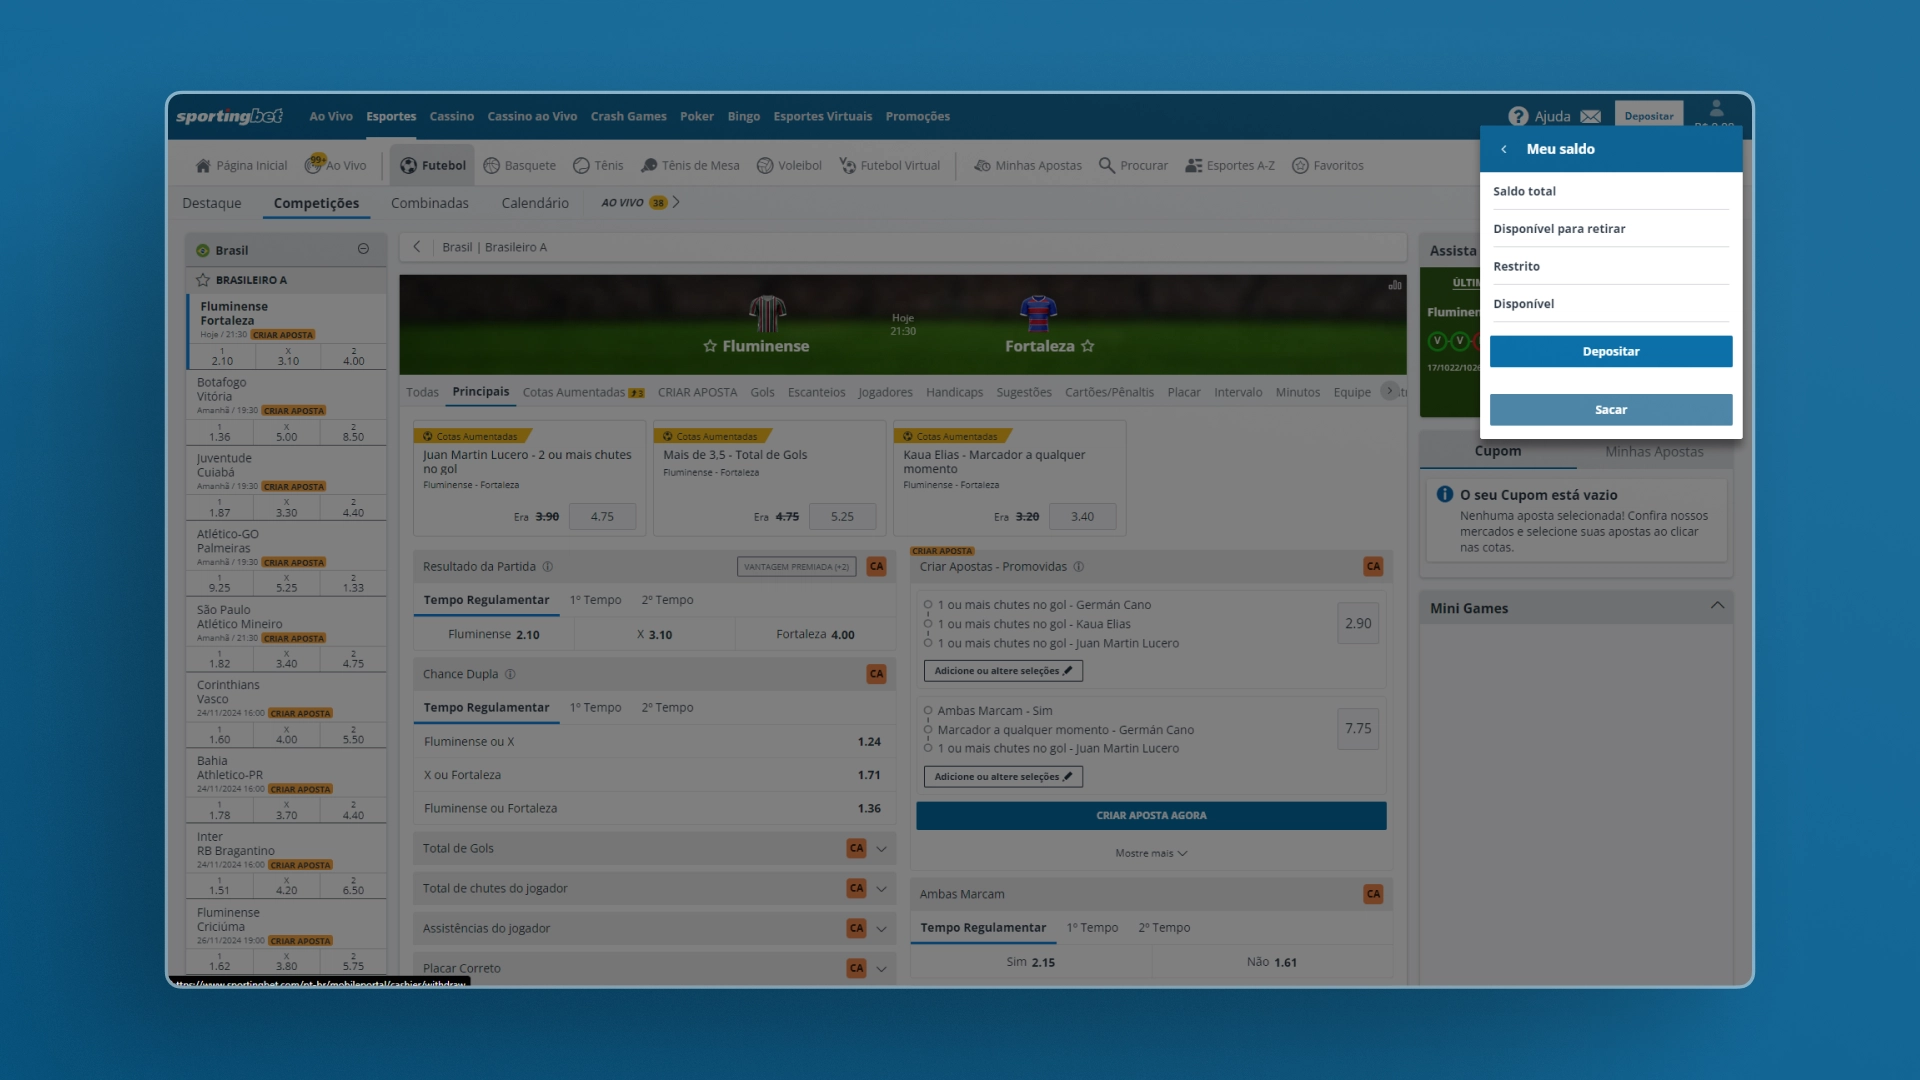Select Fluminense ou X 1.24
1920x1080 pixels.
(x=654, y=742)
